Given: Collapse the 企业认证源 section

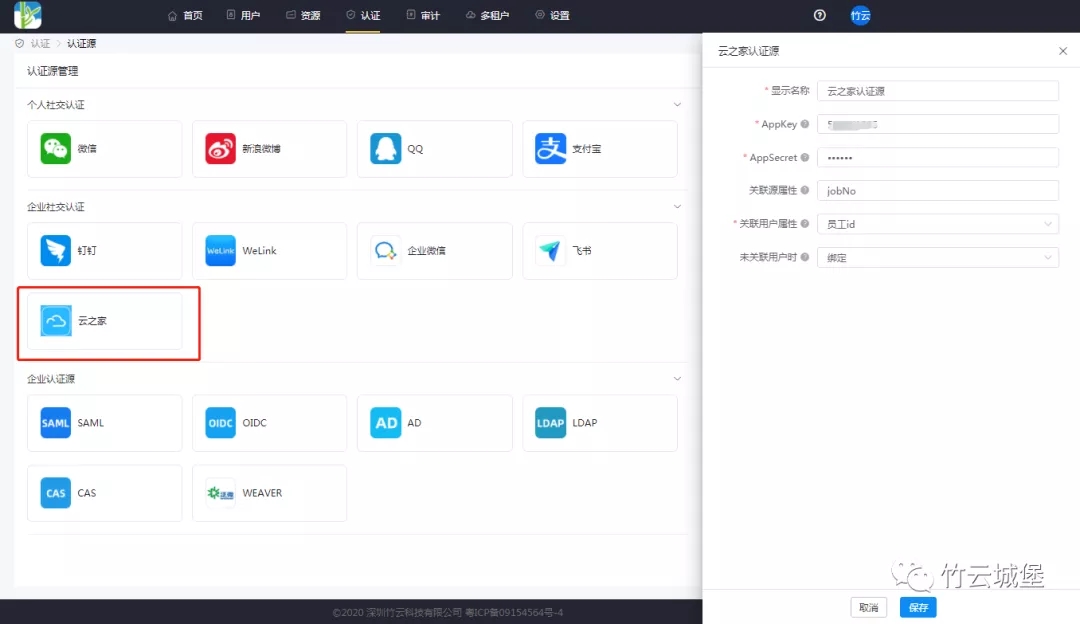Looking at the screenshot, I should click(677, 379).
